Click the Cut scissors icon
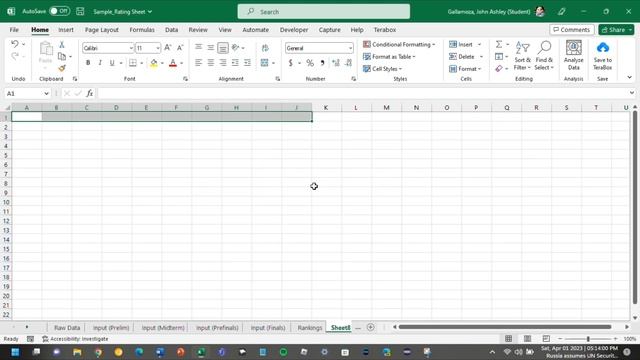 tap(62, 44)
